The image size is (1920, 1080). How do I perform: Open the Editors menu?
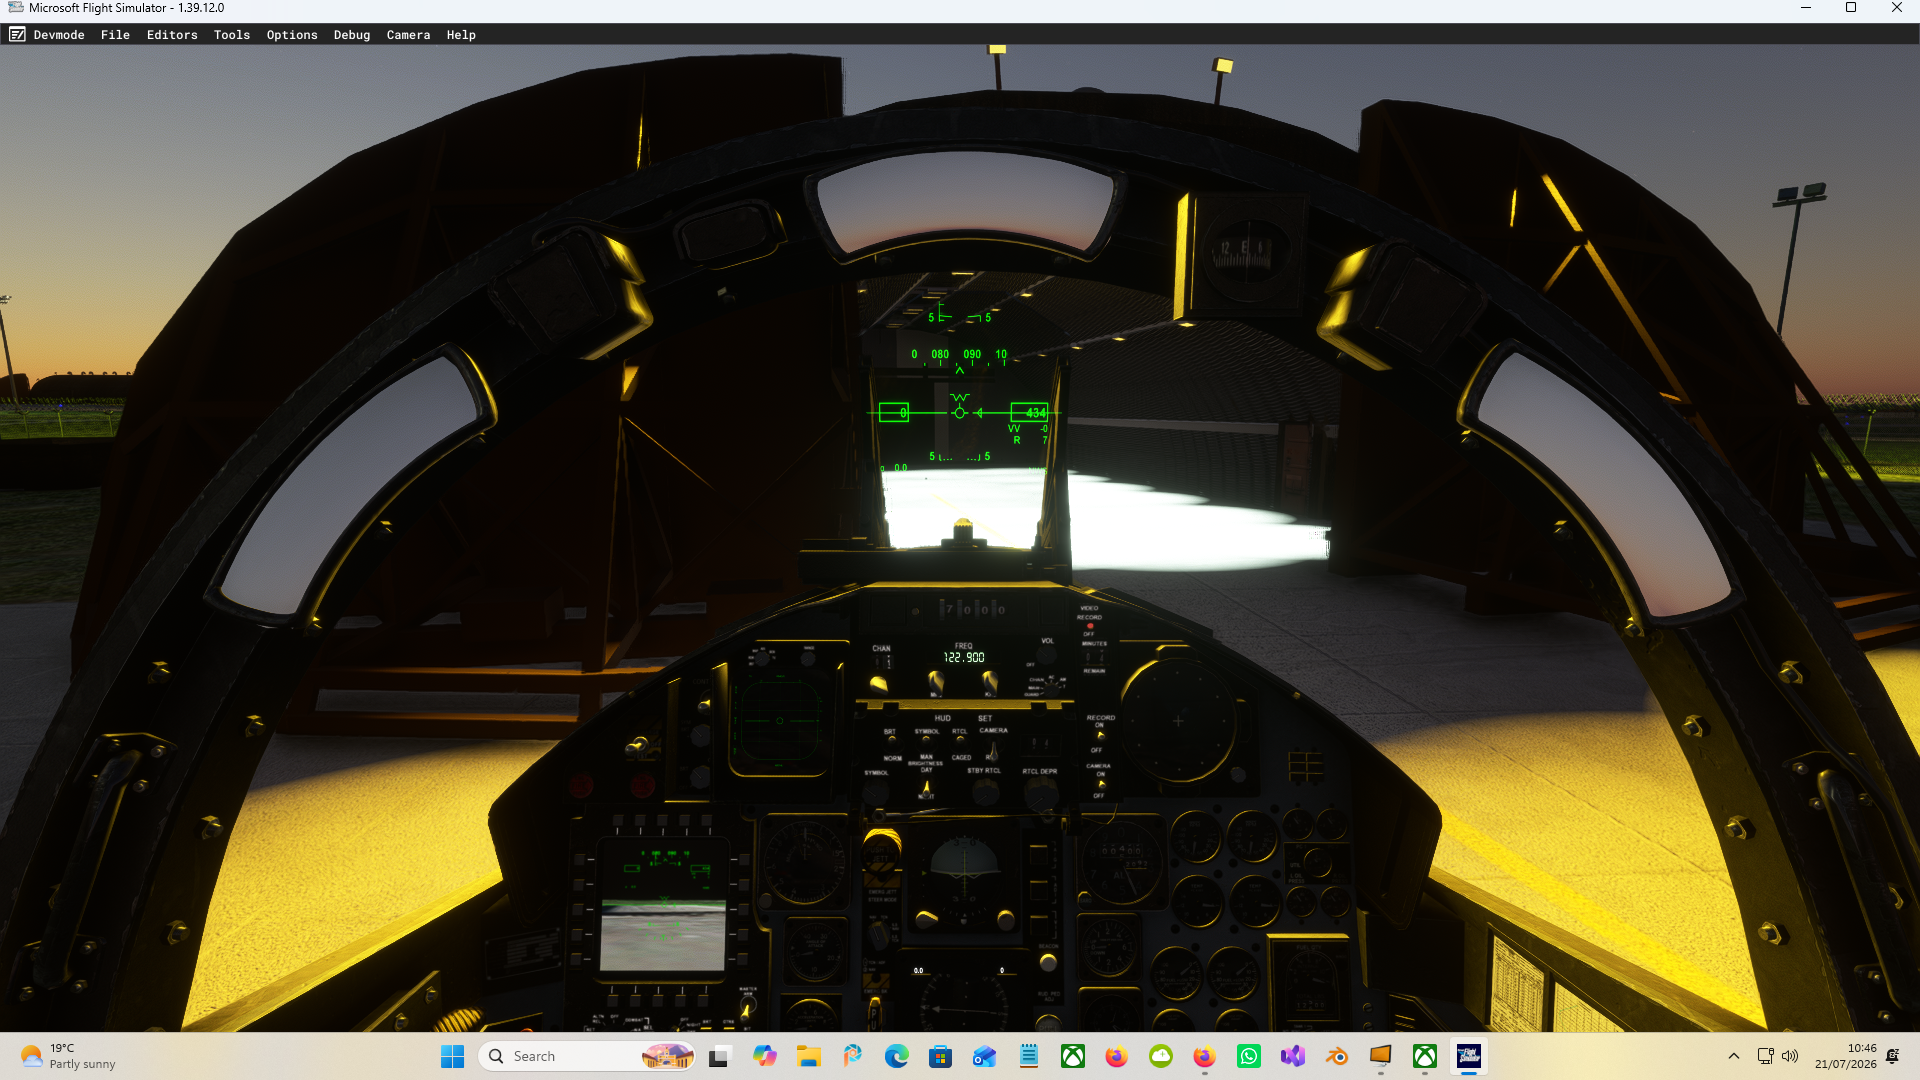pos(172,34)
